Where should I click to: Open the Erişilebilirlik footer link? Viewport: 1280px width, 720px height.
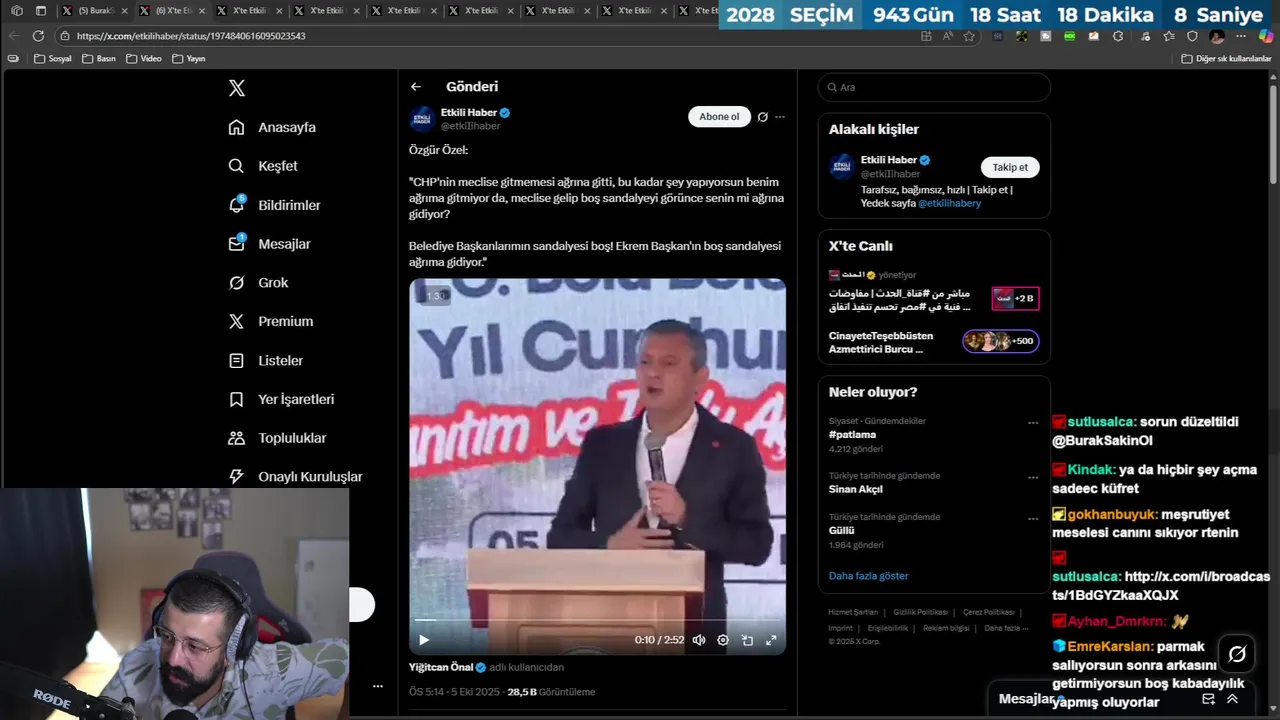pos(888,628)
